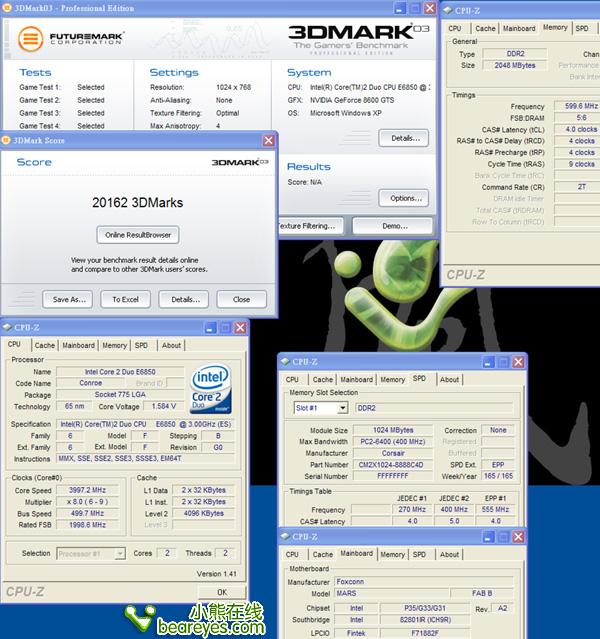Click the Bus Speed 499.7 MHz value
The image size is (600, 639).
tap(87, 513)
